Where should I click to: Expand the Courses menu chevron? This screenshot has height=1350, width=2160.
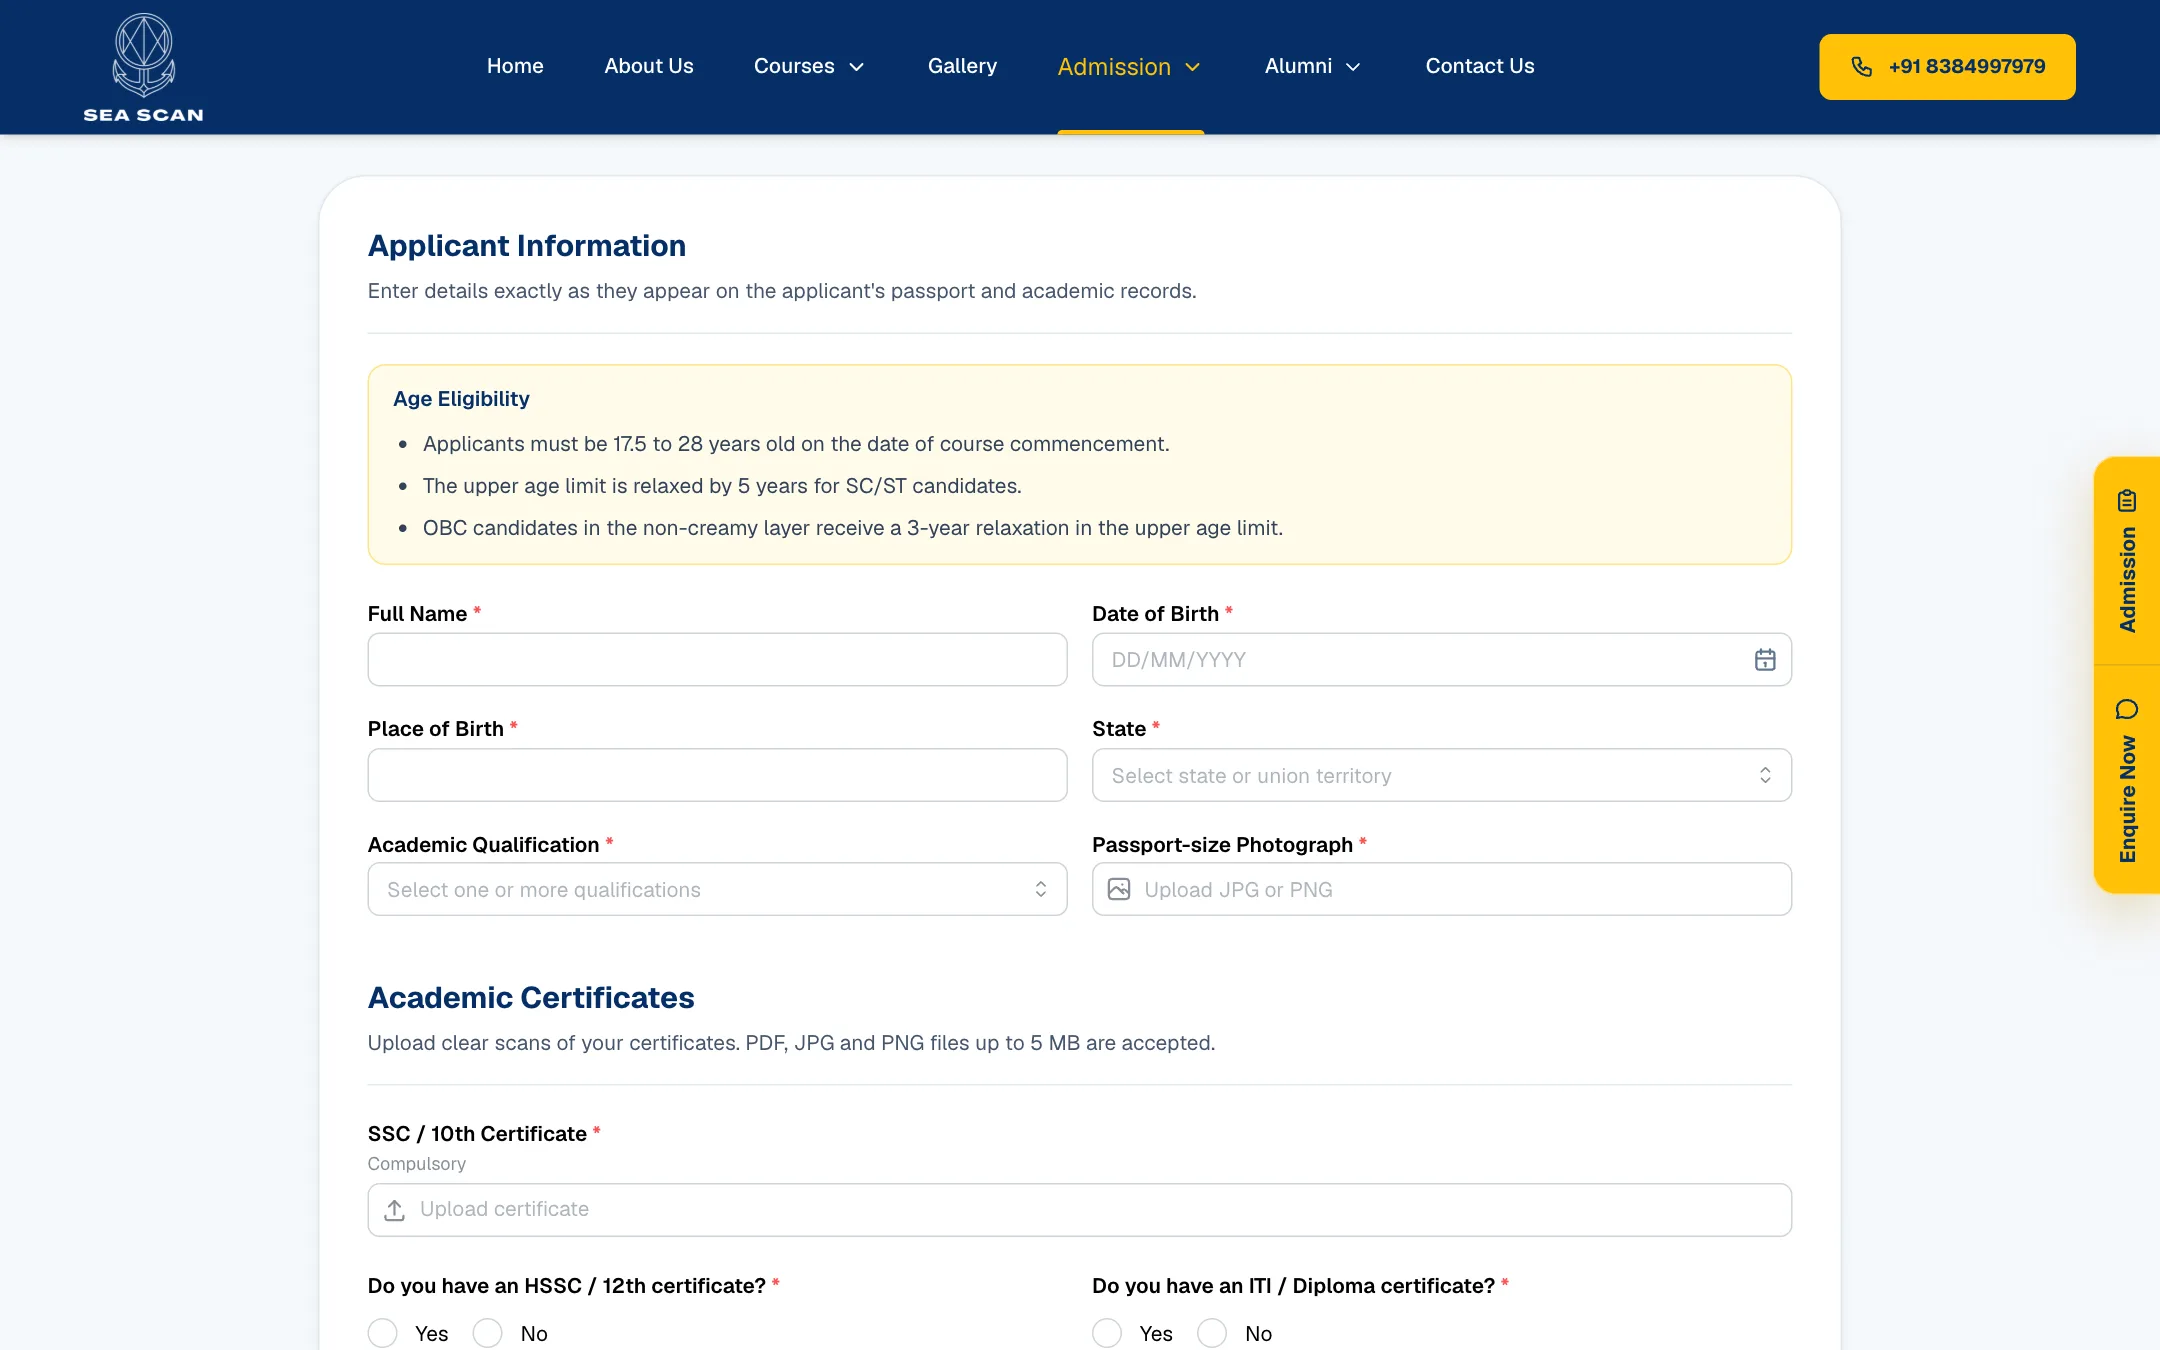[857, 67]
